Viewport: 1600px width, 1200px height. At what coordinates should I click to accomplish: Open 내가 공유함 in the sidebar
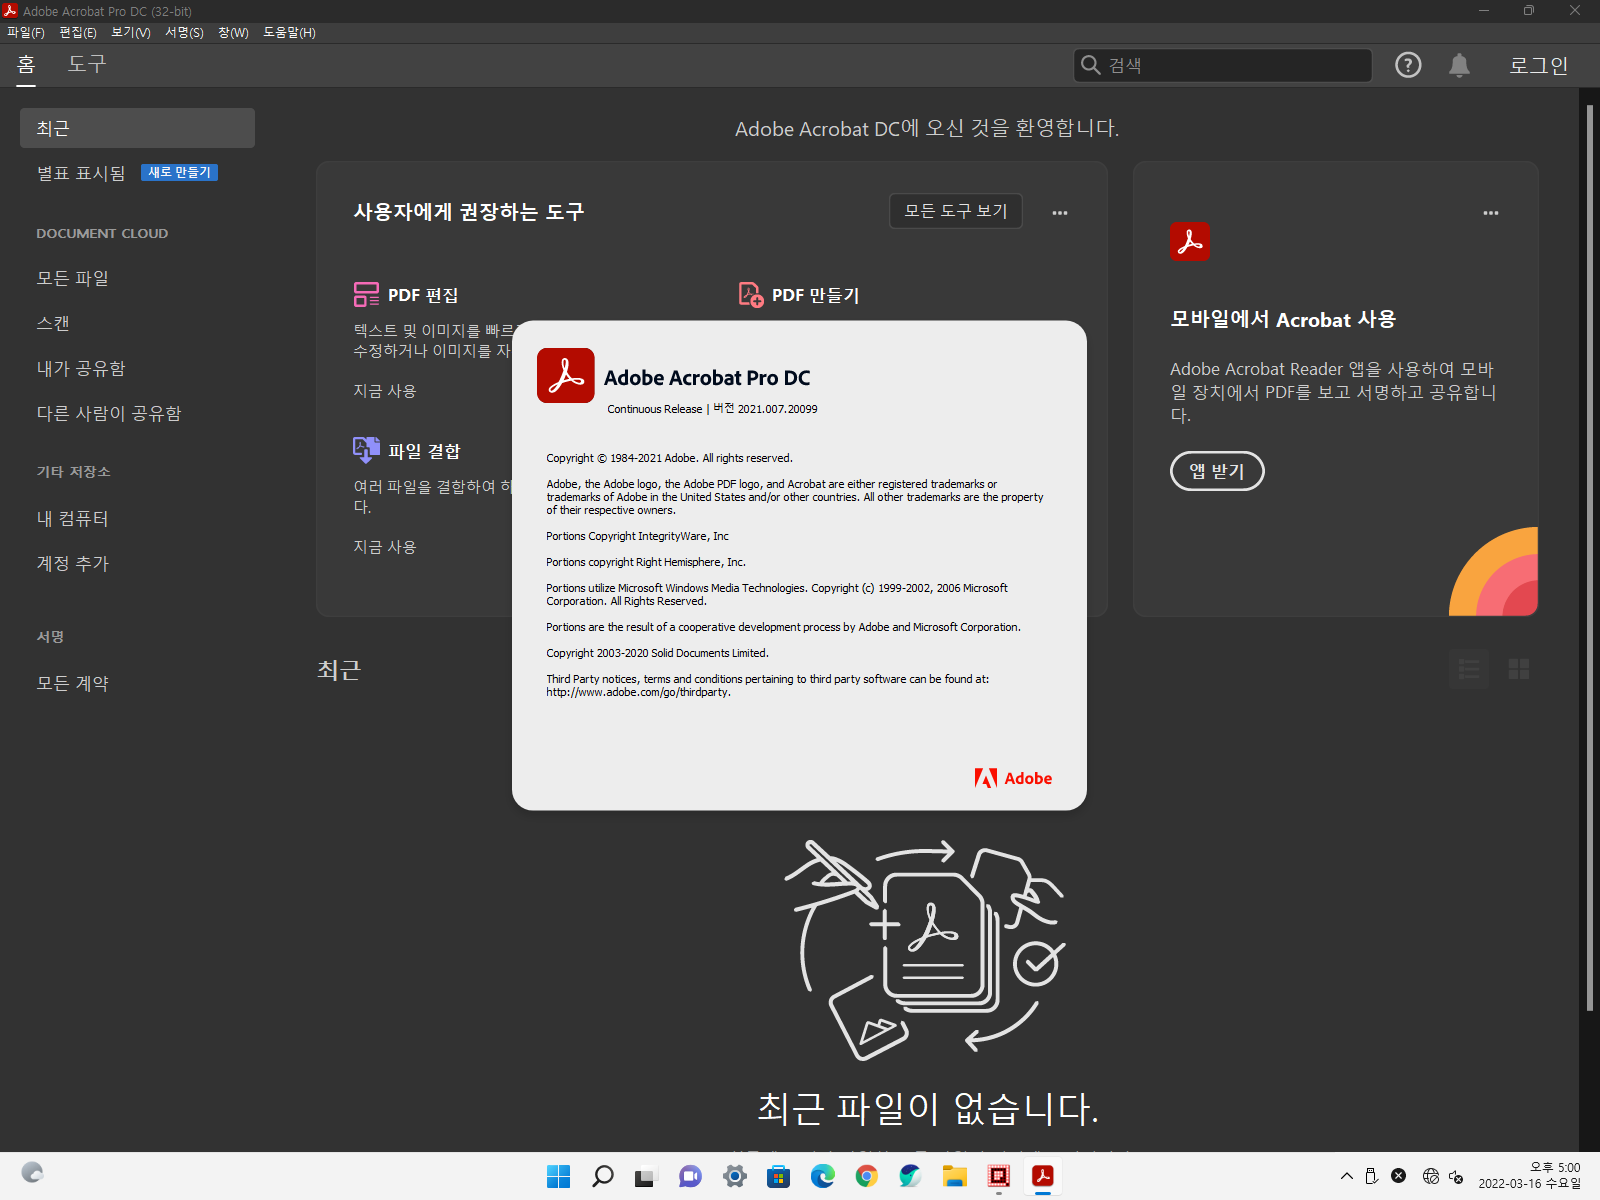coord(81,368)
